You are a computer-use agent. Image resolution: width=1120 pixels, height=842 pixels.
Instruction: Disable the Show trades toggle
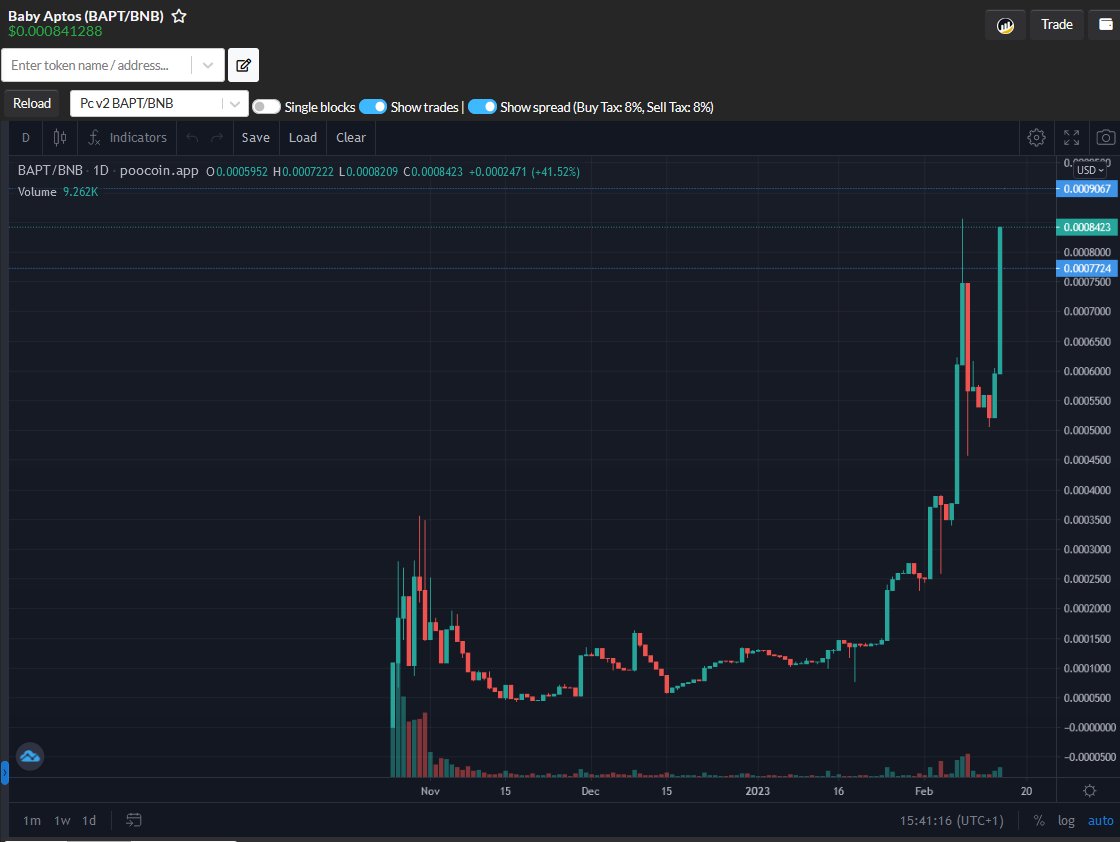click(373, 105)
